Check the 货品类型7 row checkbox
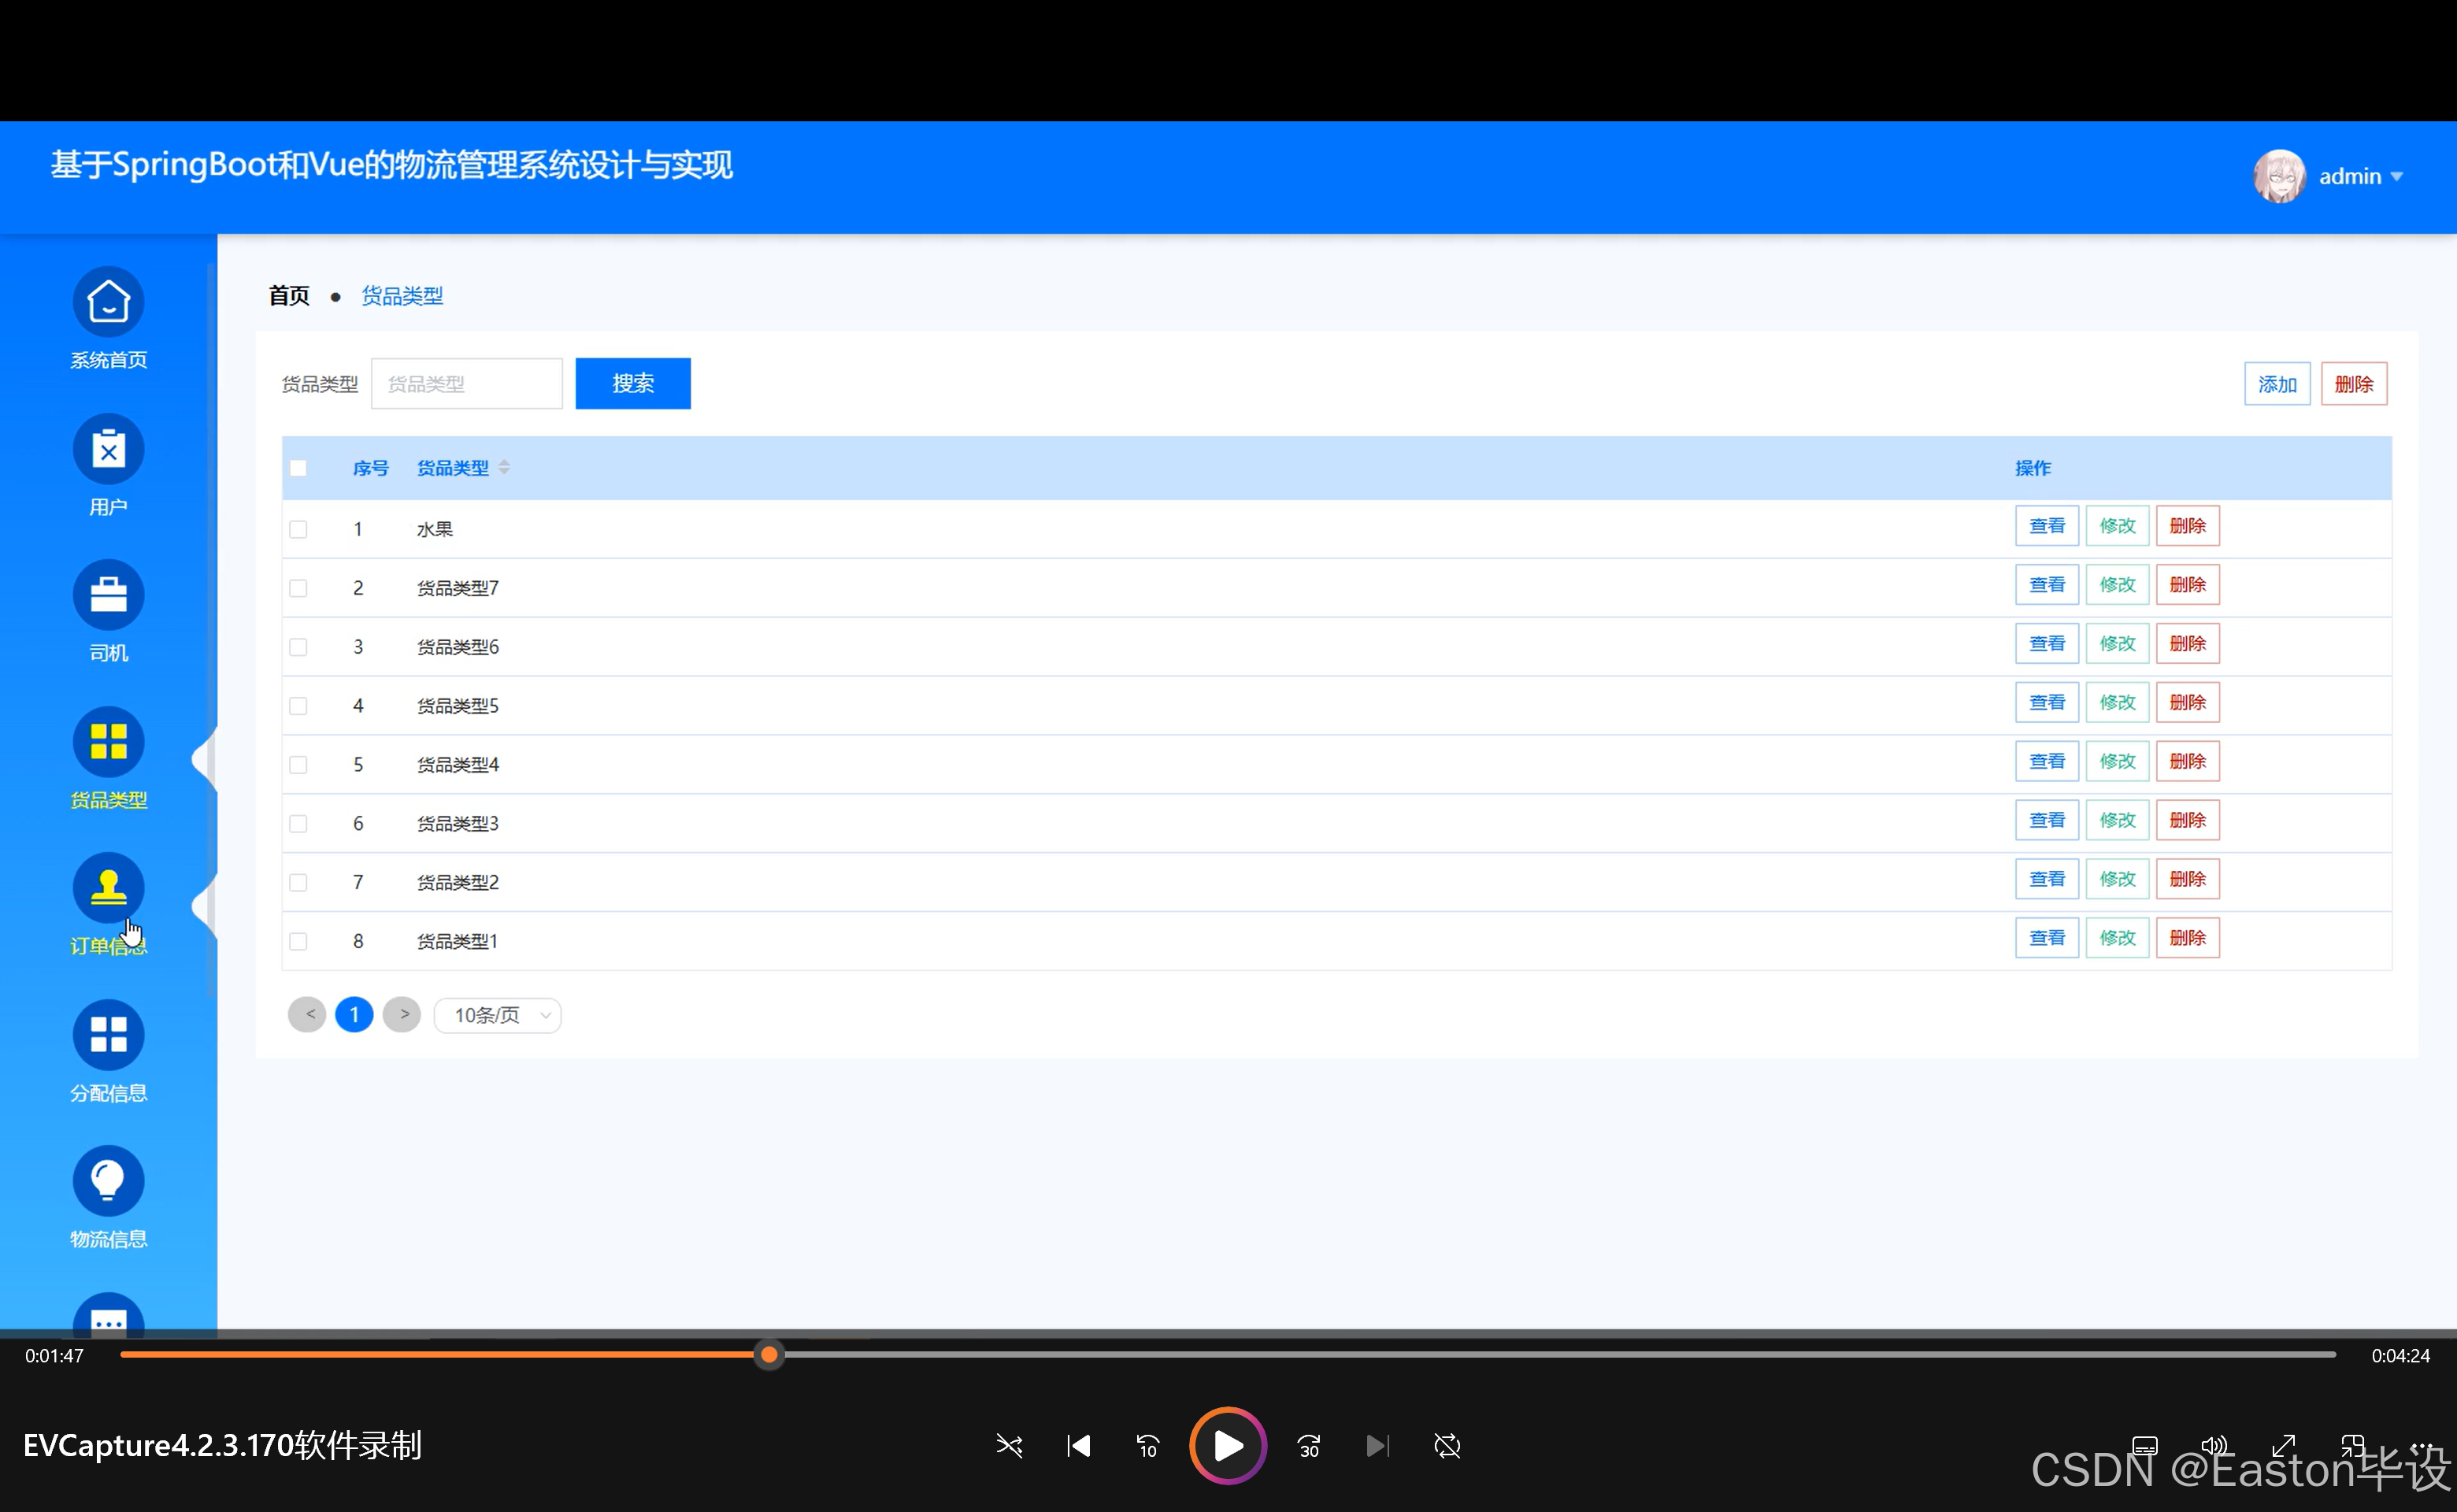Screen dimensions: 2457x1512 click(298, 588)
